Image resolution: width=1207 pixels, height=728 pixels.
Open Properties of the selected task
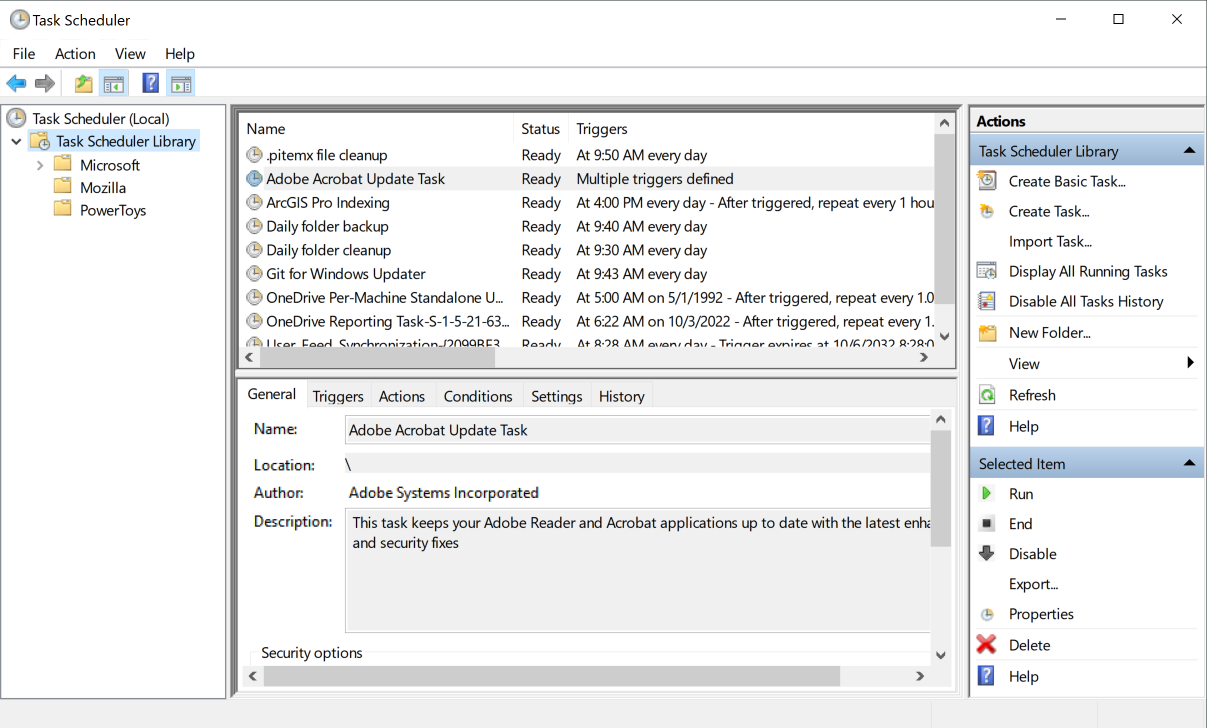[x=1042, y=613]
